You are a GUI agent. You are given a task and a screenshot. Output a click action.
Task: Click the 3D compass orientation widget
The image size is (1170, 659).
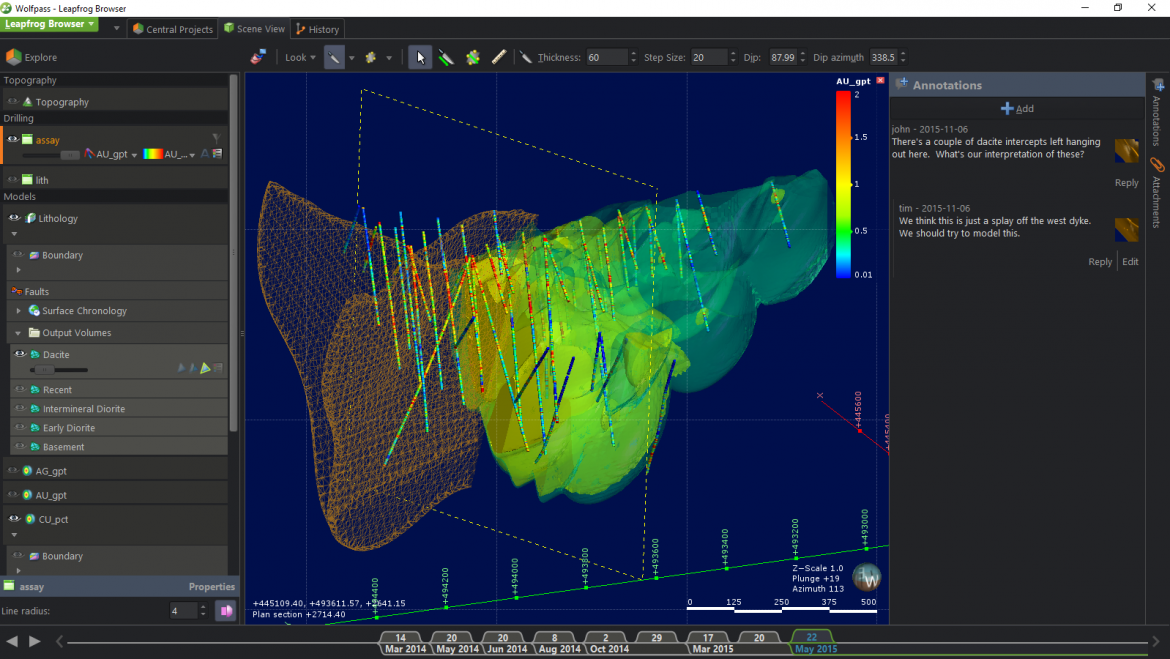click(866, 577)
